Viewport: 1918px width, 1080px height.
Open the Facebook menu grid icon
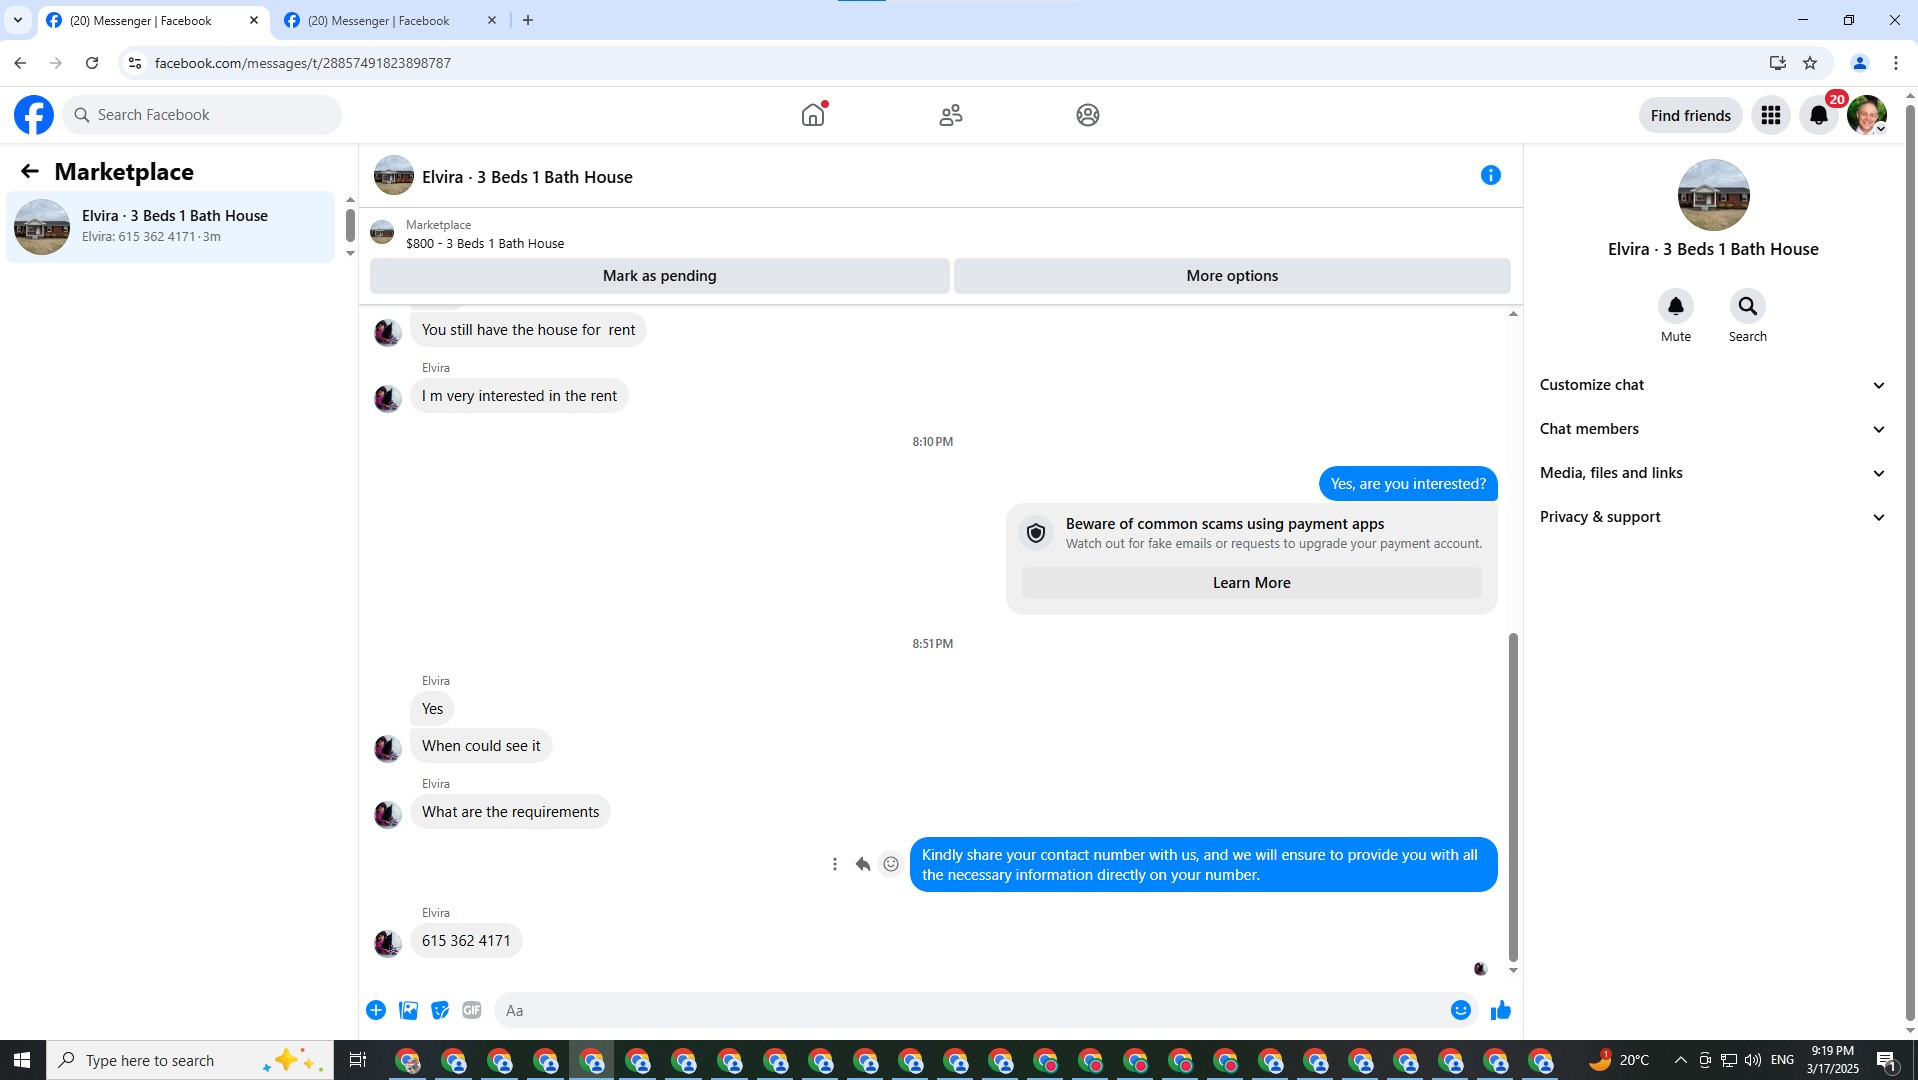(x=1771, y=115)
